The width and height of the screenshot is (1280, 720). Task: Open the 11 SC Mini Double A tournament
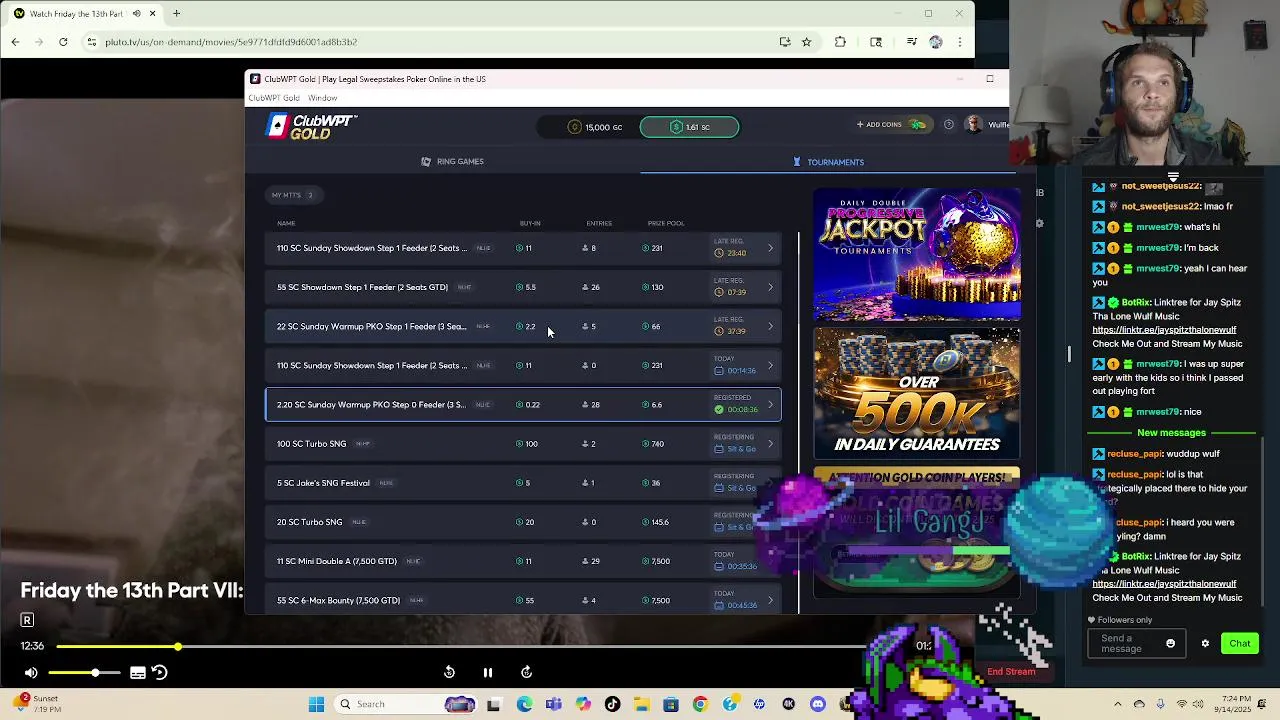point(522,561)
